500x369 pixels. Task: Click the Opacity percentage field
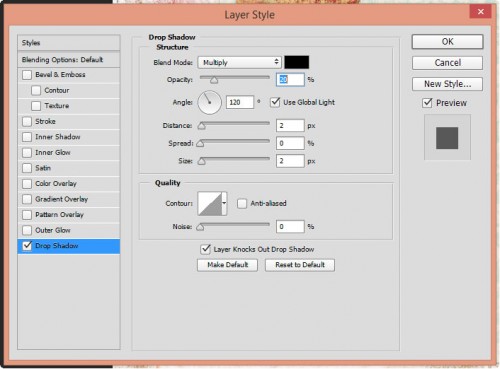[290, 80]
